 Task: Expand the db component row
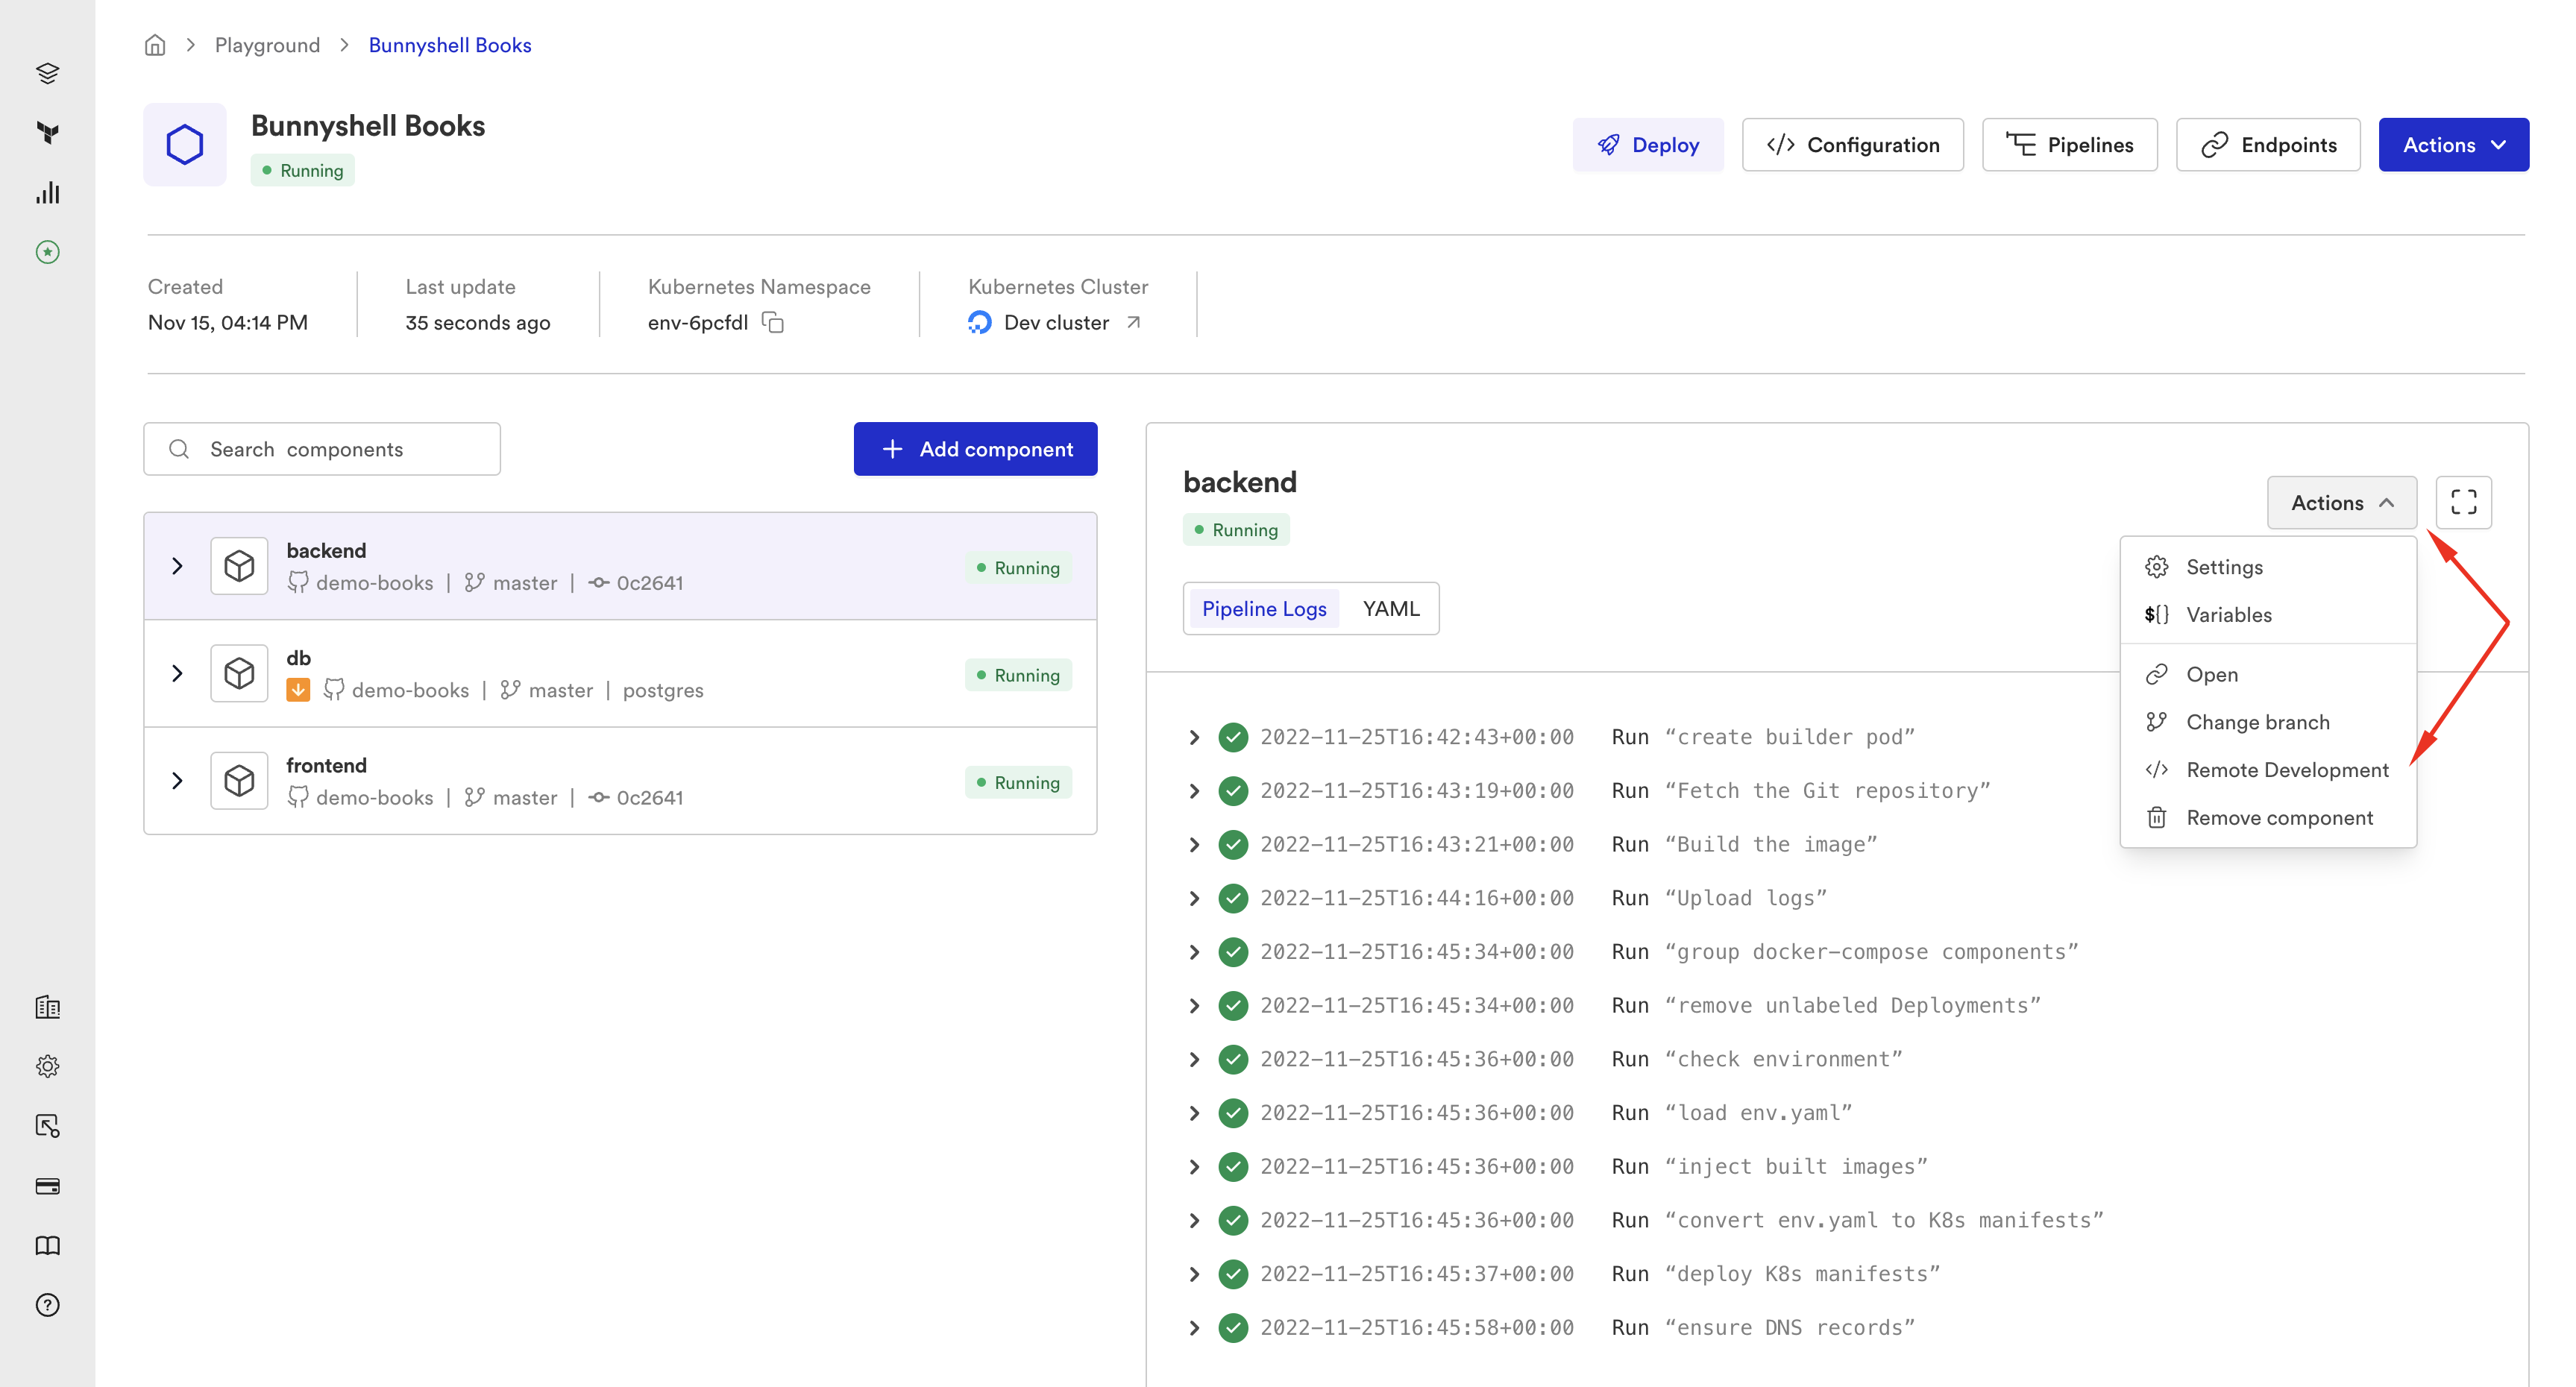177,673
